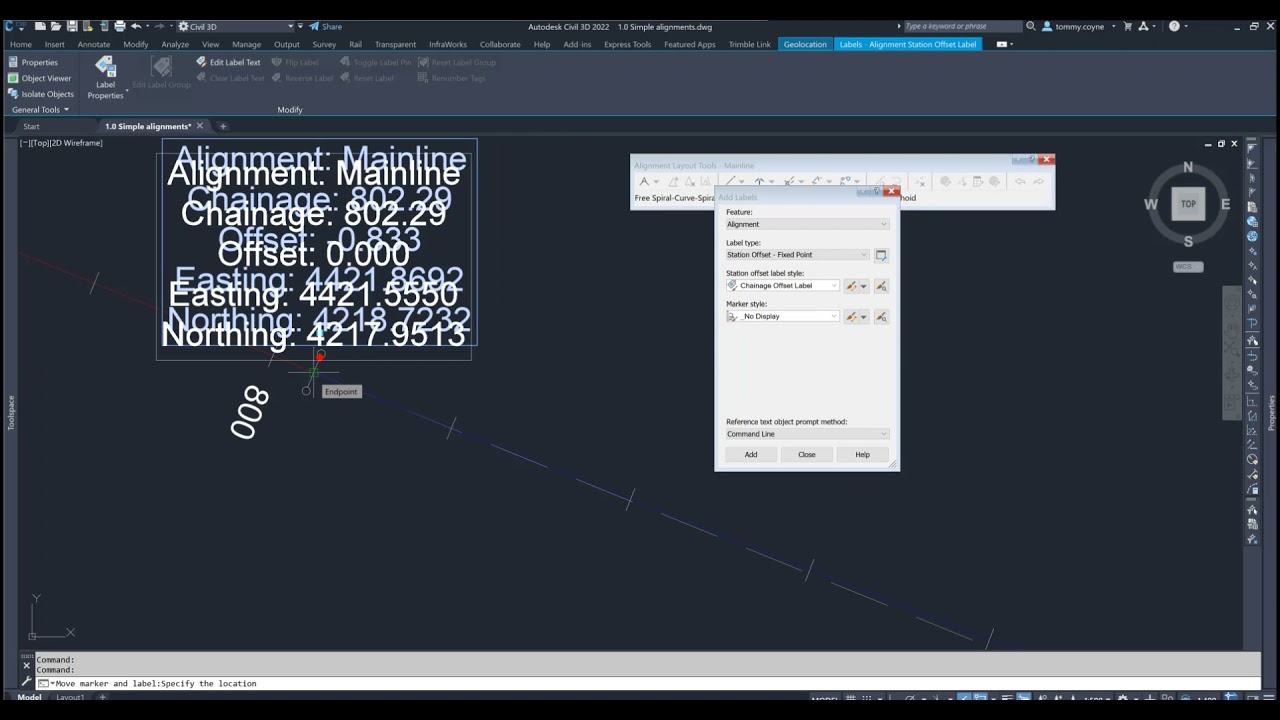Image resolution: width=1280 pixels, height=720 pixels.
Task: Switch to the Survey ribbon tab
Action: [324, 44]
